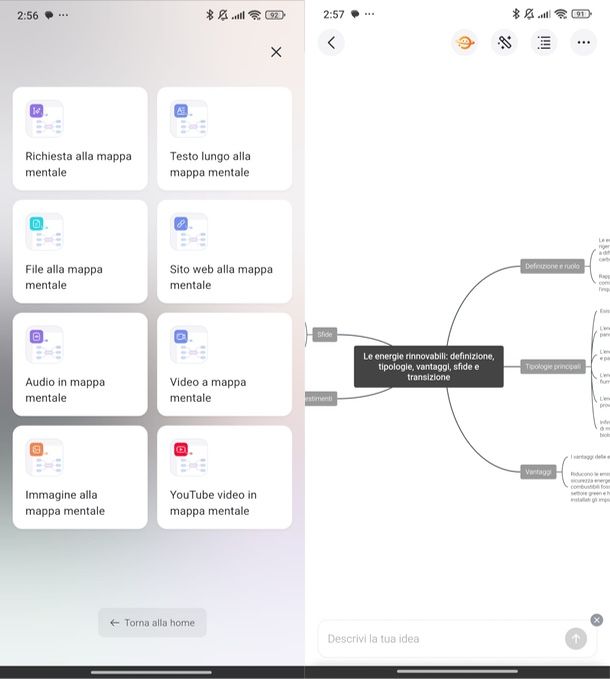The height and width of the screenshot is (679, 610).
Task: Tap the magic wand style icon
Action: point(504,42)
